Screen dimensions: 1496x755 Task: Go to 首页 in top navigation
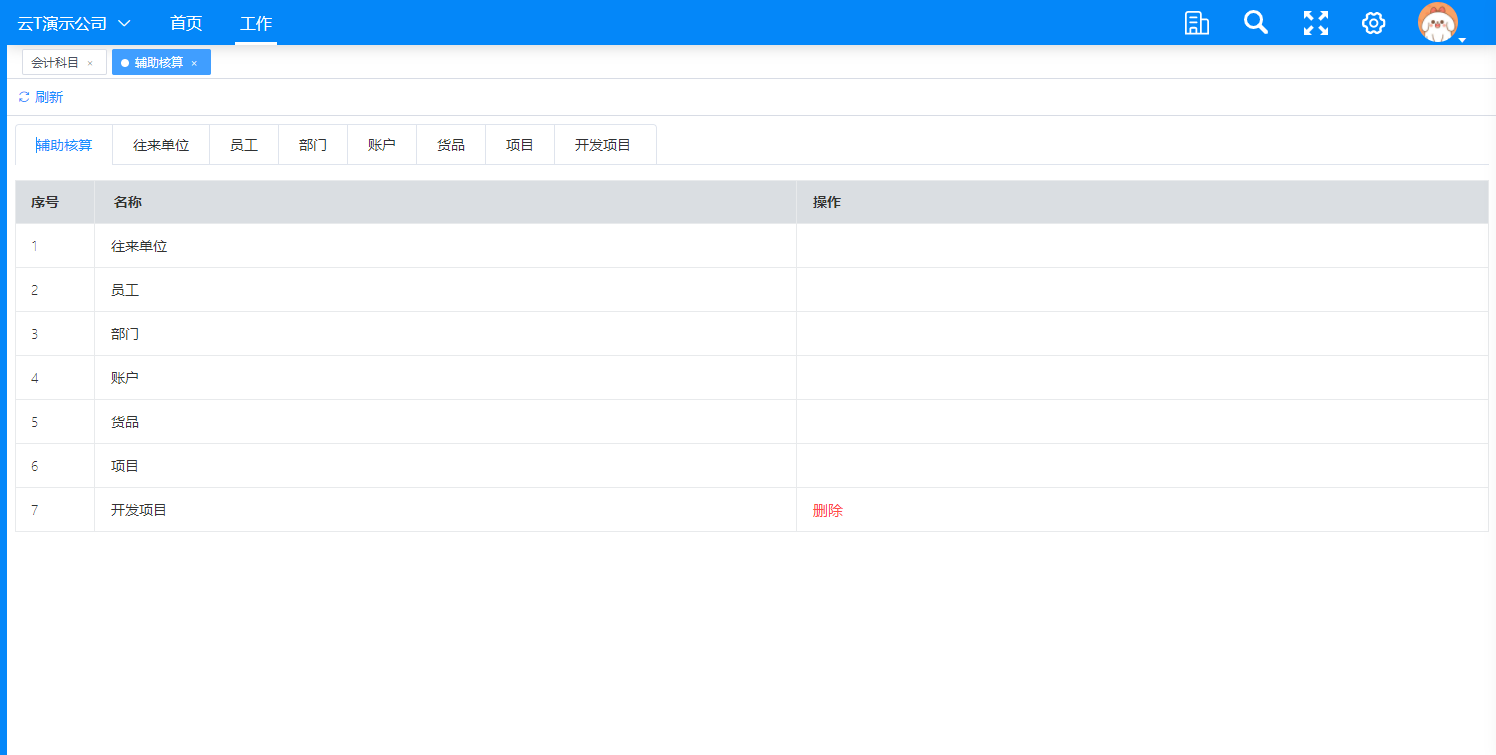point(186,23)
